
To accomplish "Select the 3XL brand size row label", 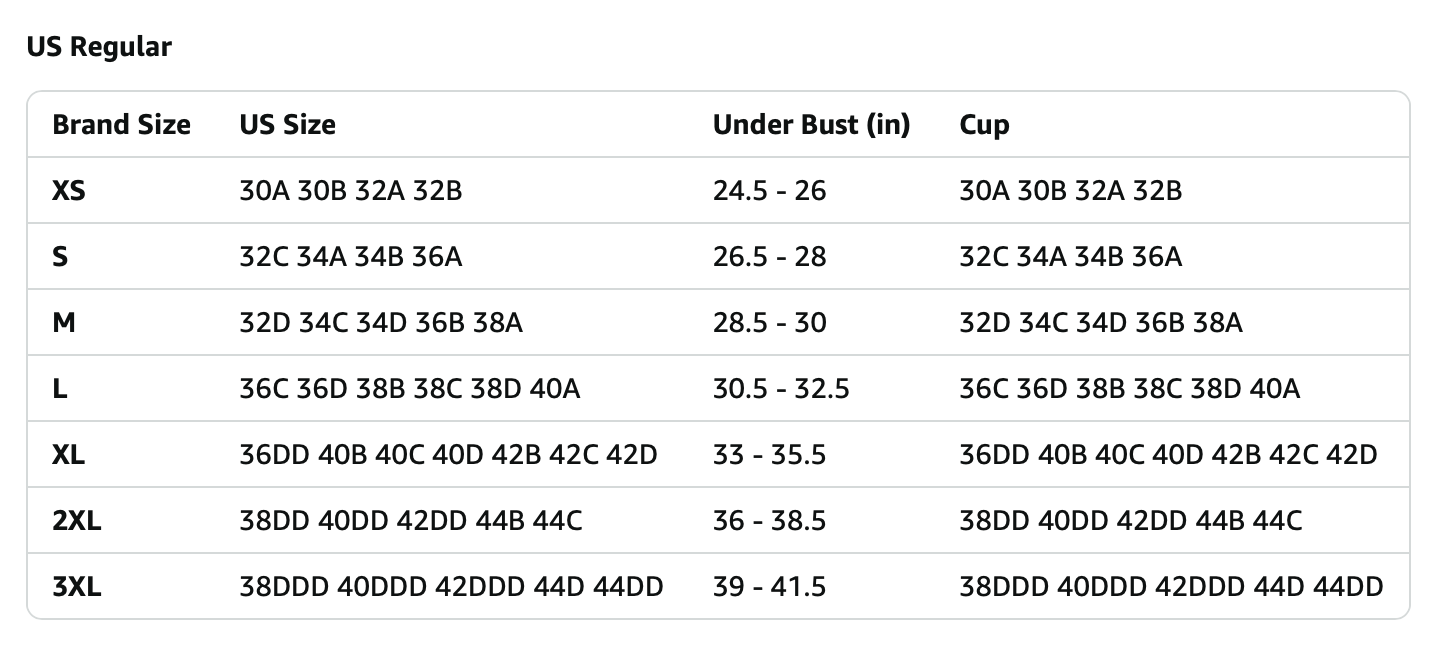I will [x=77, y=586].
